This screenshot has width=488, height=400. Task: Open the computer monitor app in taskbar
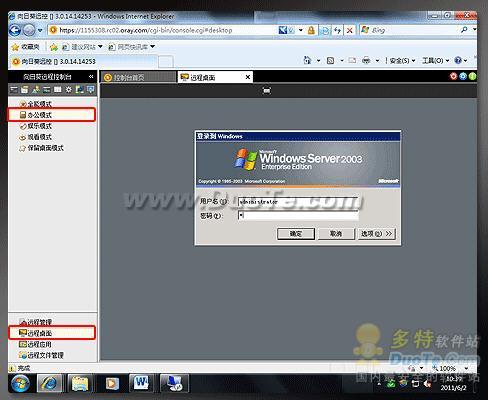coord(174,383)
